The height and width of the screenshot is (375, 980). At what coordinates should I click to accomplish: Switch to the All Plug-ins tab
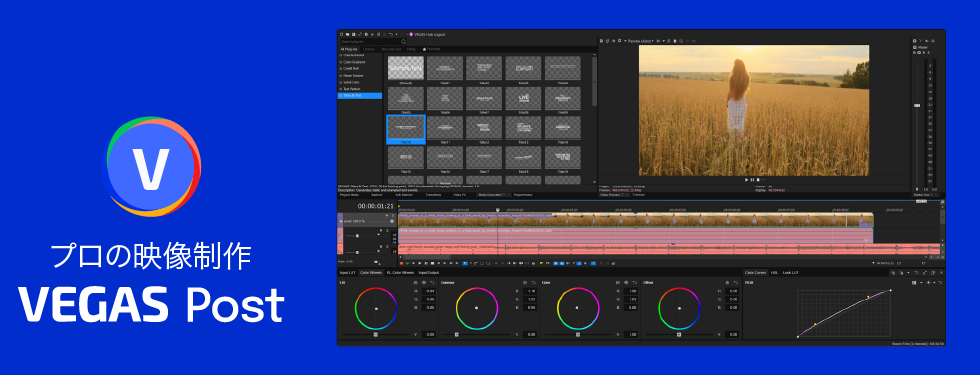(x=349, y=49)
